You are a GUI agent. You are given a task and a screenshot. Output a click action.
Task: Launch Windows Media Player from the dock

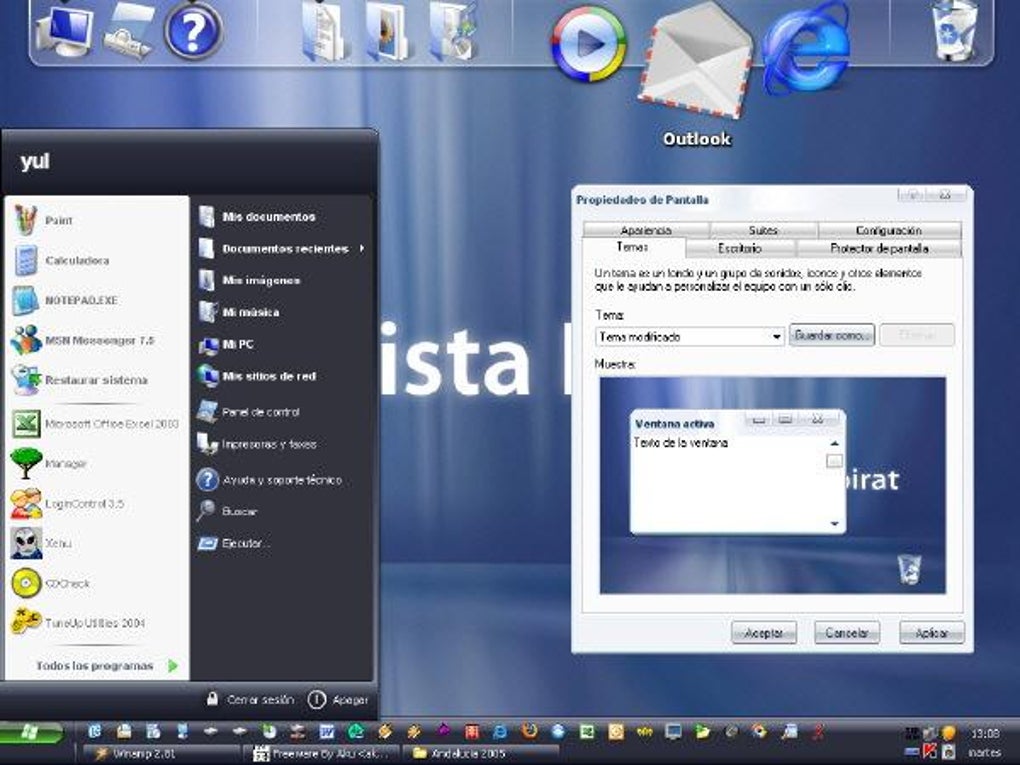[589, 44]
